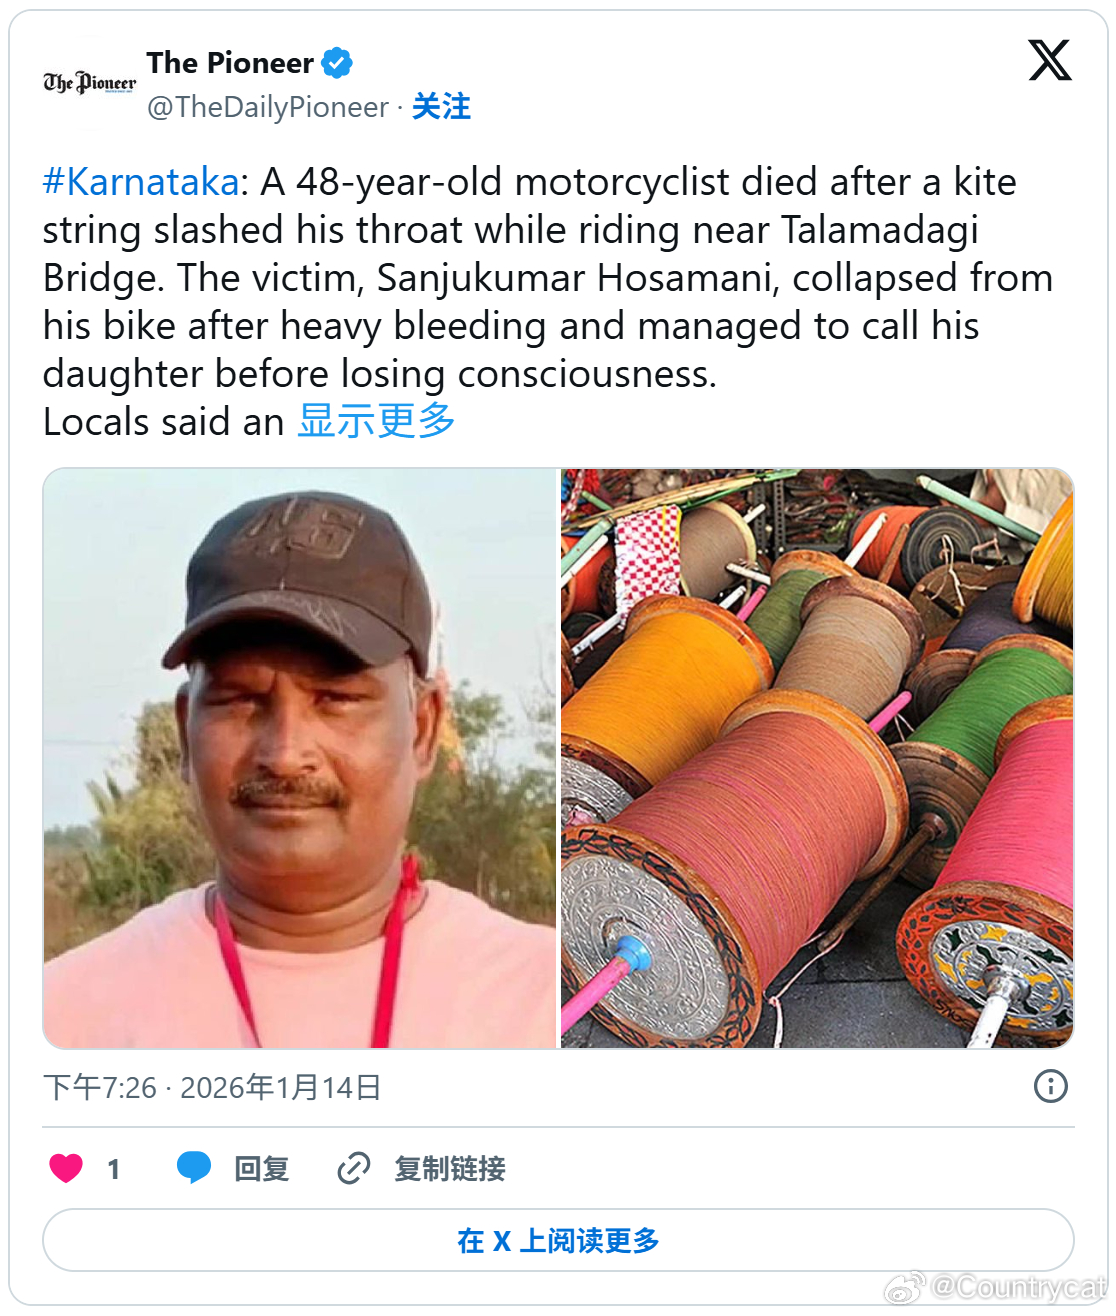Open the tweet info circle icon

click(1050, 1086)
